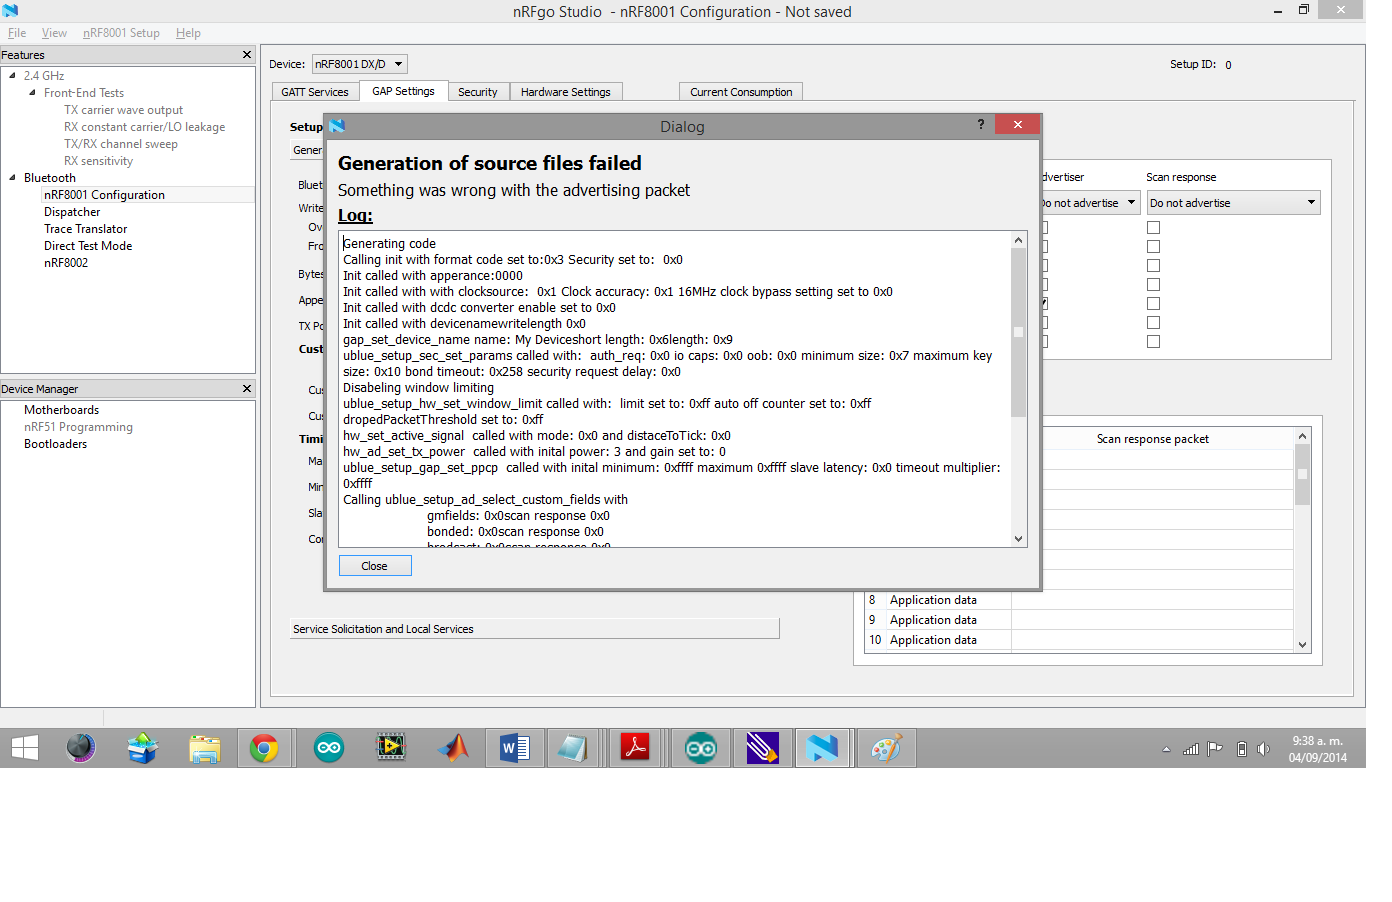
Task: Show hidden system tray icons
Action: click(x=1166, y=749)
